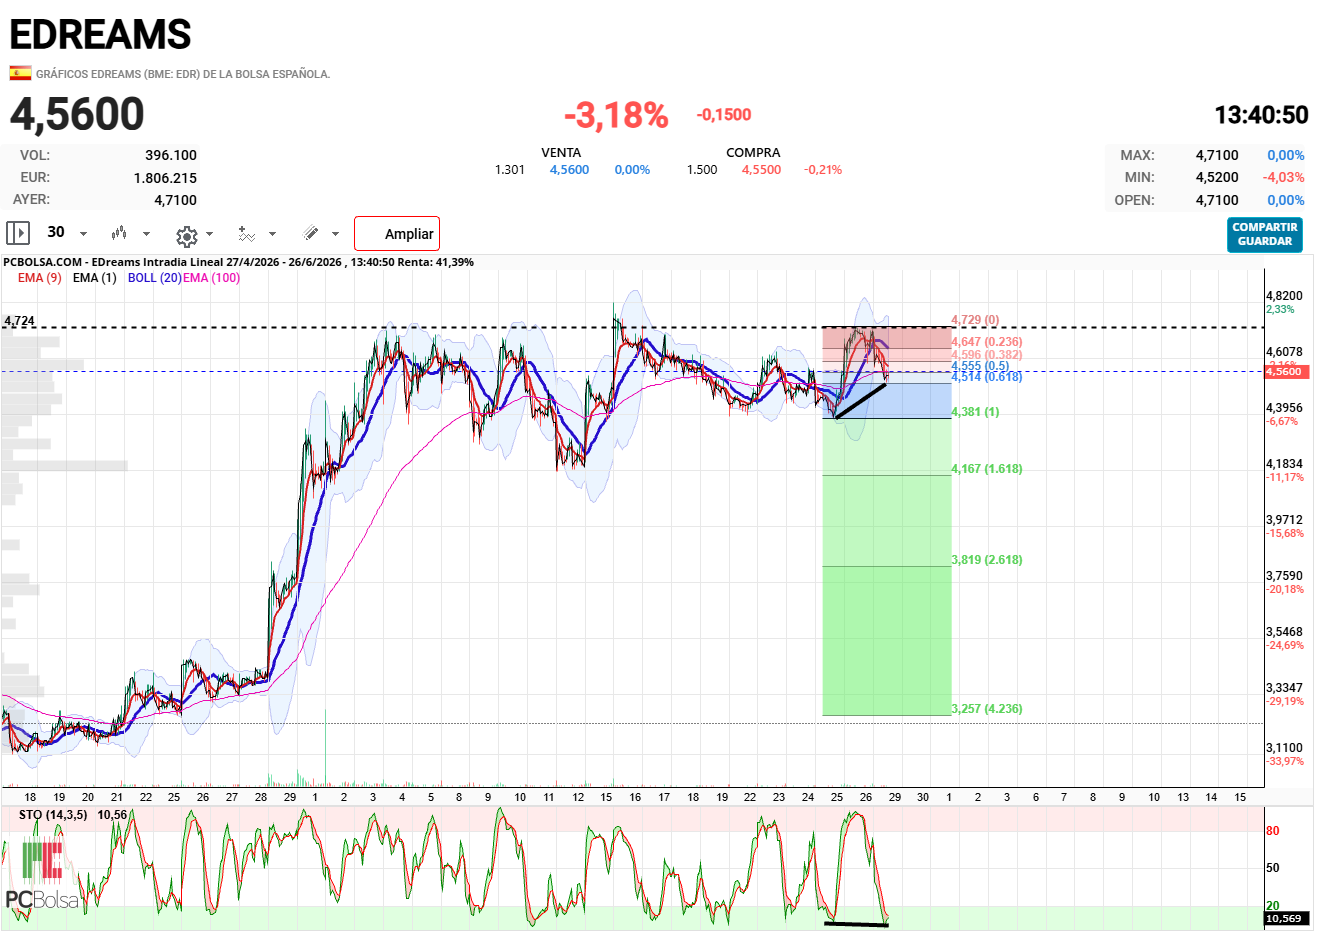Click the Fibonacci 4,729 (0) level label
The height and width of the screenshot is (931, 1317).
pos(975,320)
